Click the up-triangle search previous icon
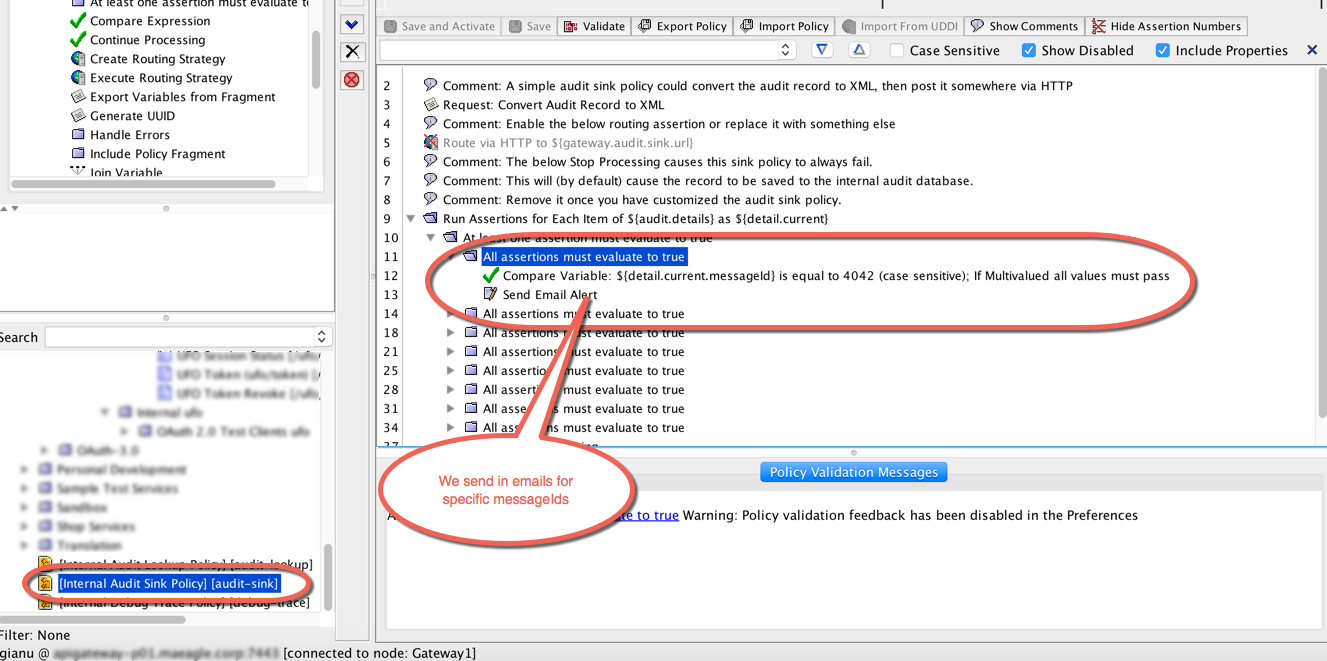This screenshot has width=1327, height=661. [x=859, y=50]
